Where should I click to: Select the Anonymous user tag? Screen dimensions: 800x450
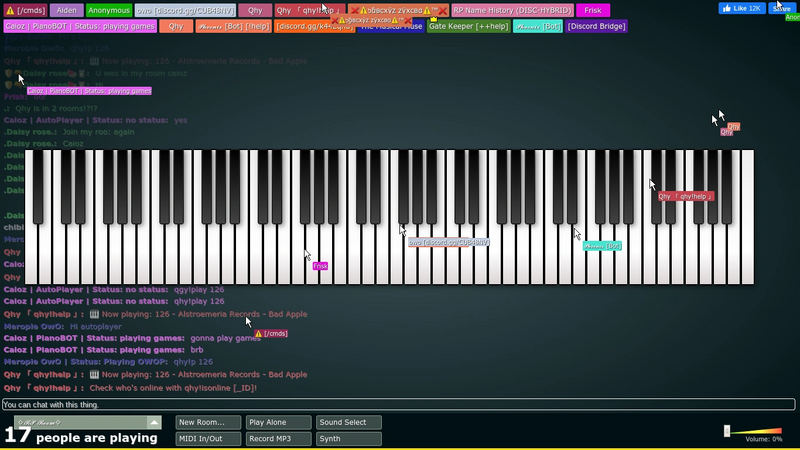pyautogui.click(x=109, y=10)
